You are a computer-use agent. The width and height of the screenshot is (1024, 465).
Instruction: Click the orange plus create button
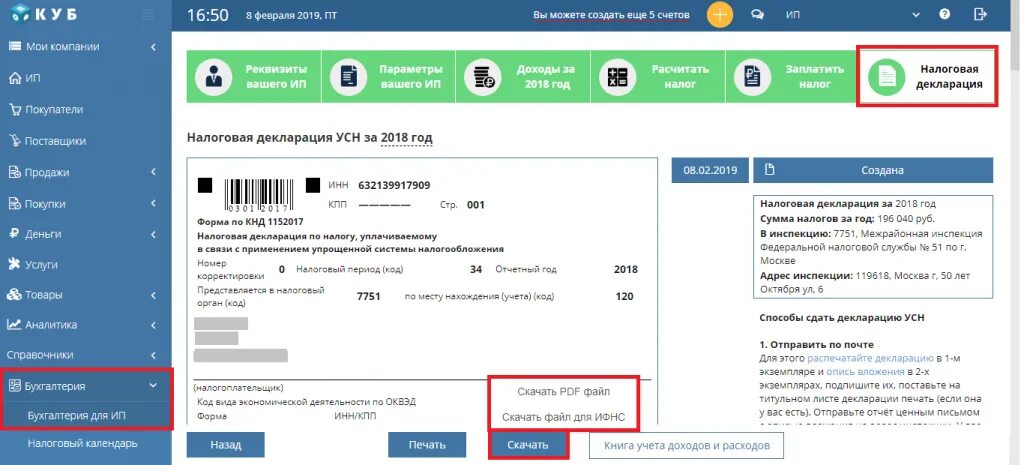[x=719, y=14]
